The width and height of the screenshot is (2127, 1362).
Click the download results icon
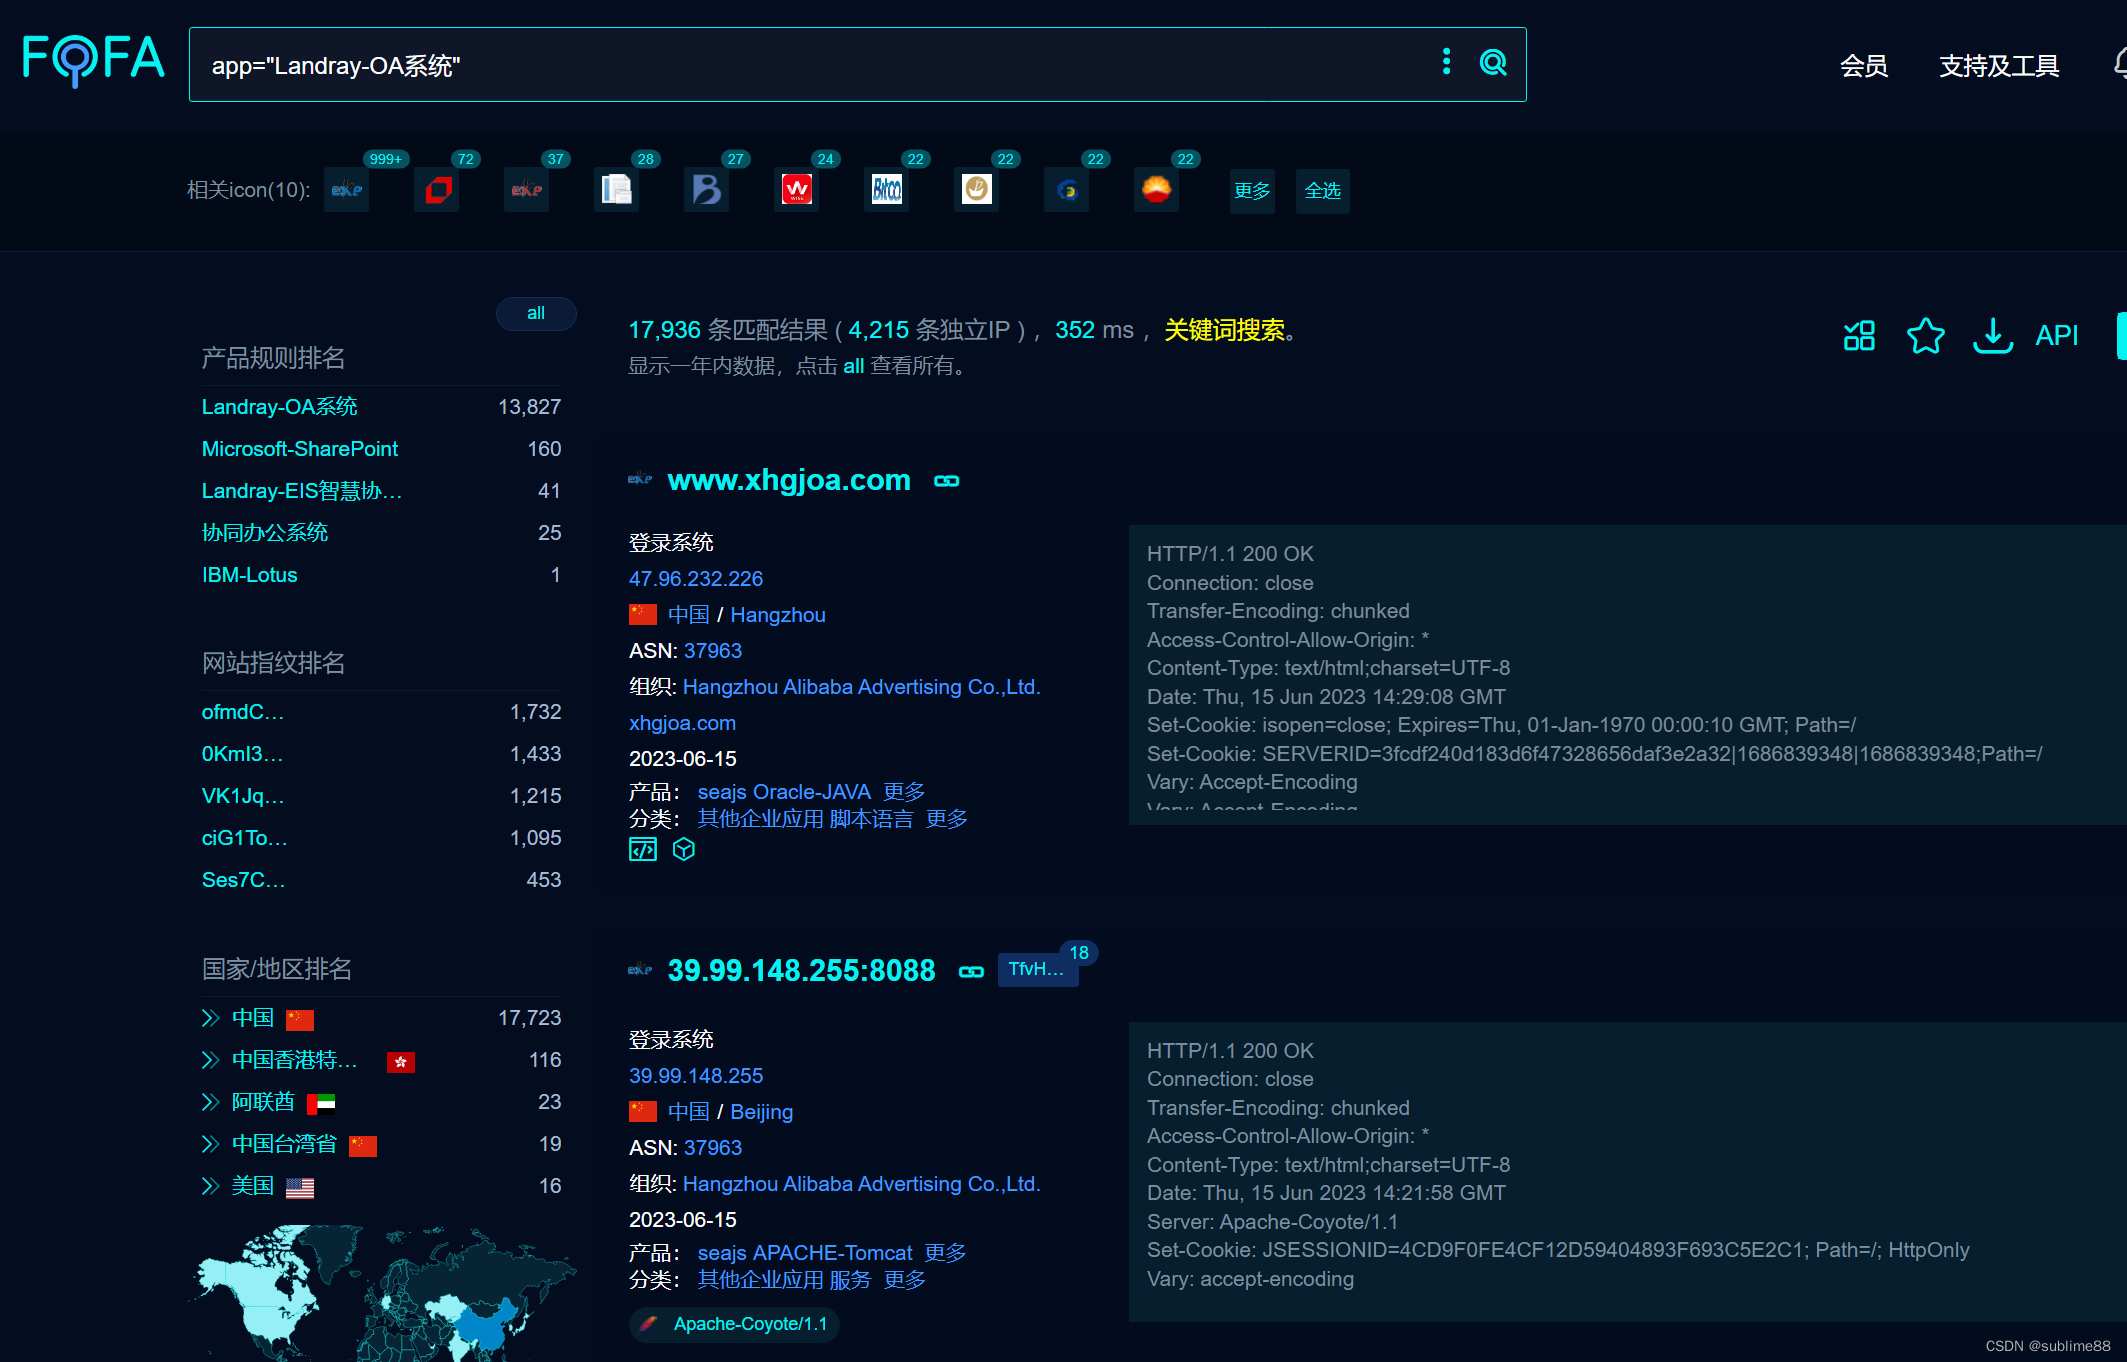[x=1993, y=335]
